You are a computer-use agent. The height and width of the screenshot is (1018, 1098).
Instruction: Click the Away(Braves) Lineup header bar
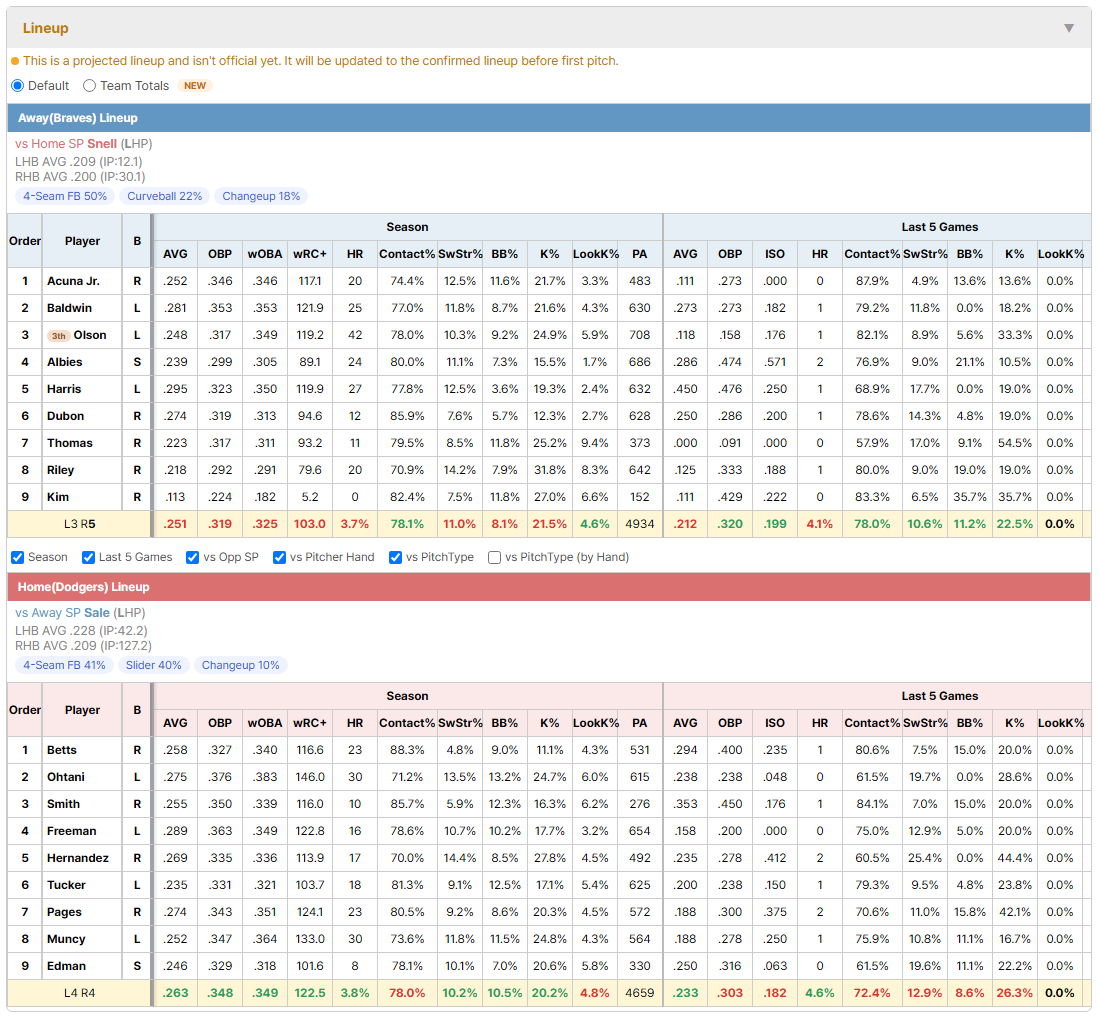pos(549,118)
